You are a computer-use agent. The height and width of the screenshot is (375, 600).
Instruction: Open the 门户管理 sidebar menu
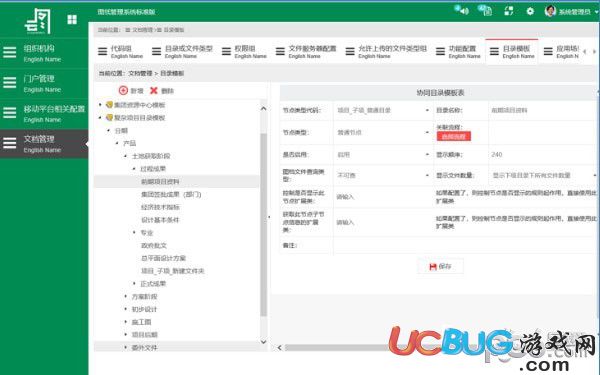tap(44, 83)
